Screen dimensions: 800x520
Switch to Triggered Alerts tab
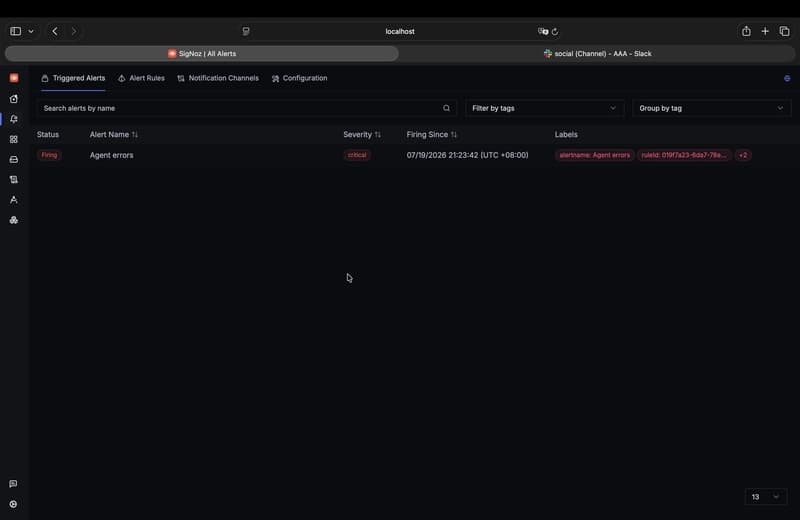point(73,78)
